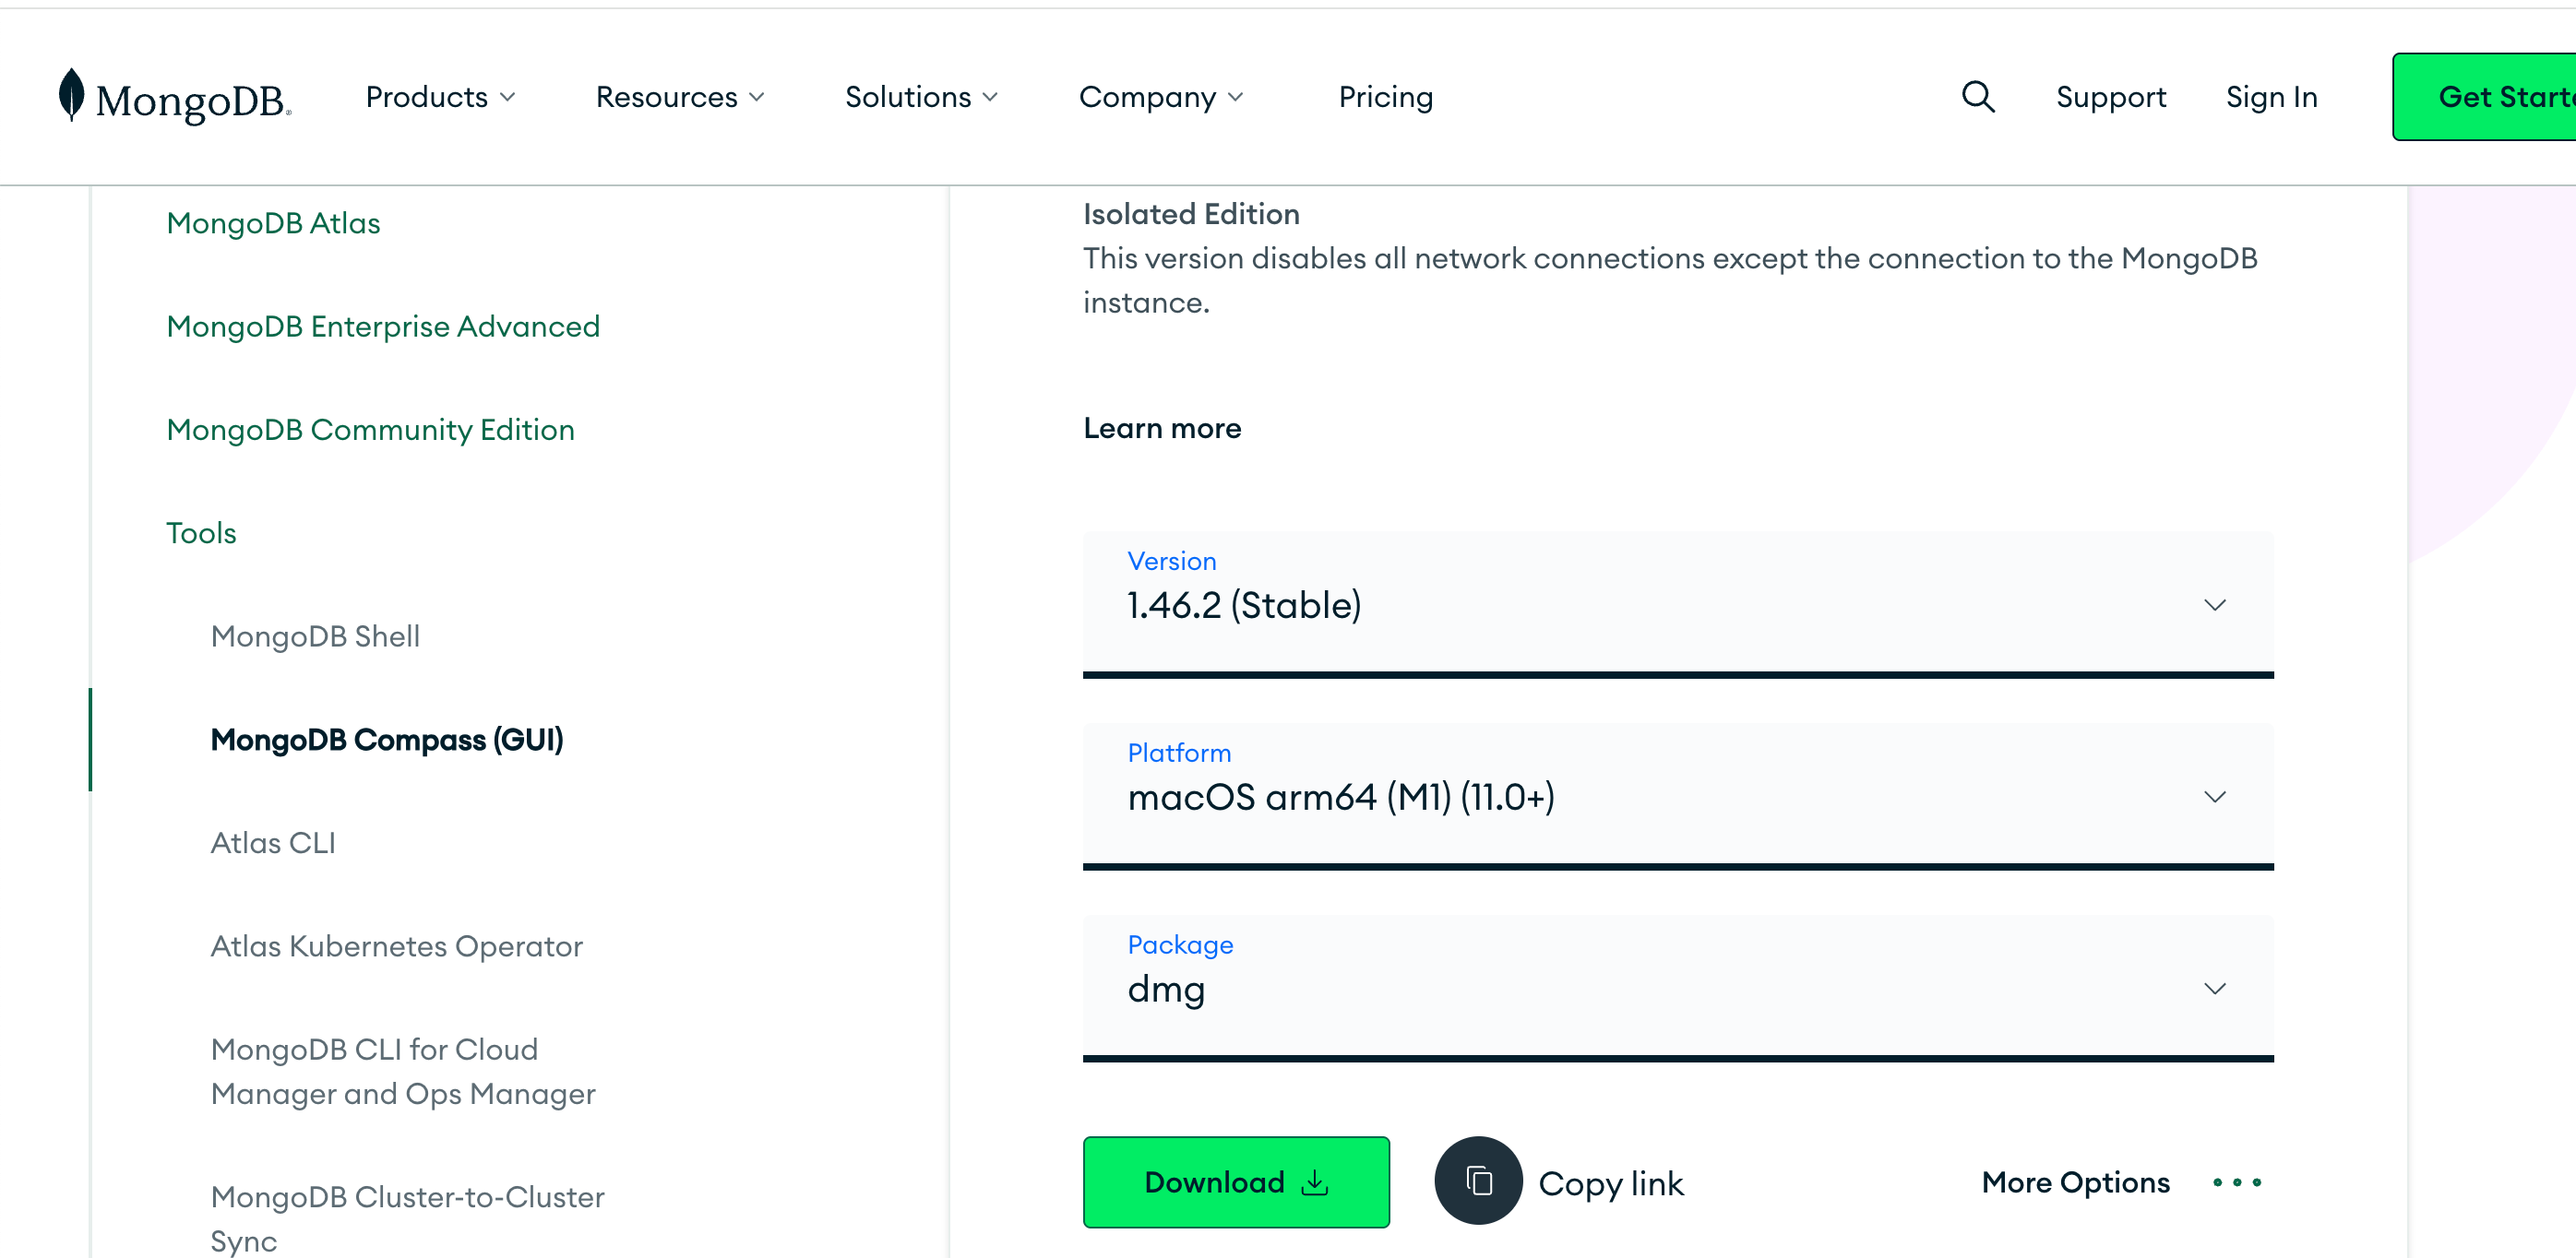Open the Version dropdown showing 1.46.2
Image resolution: width=2576 pixels, height=1258 pixels.
pos(1677,604)
